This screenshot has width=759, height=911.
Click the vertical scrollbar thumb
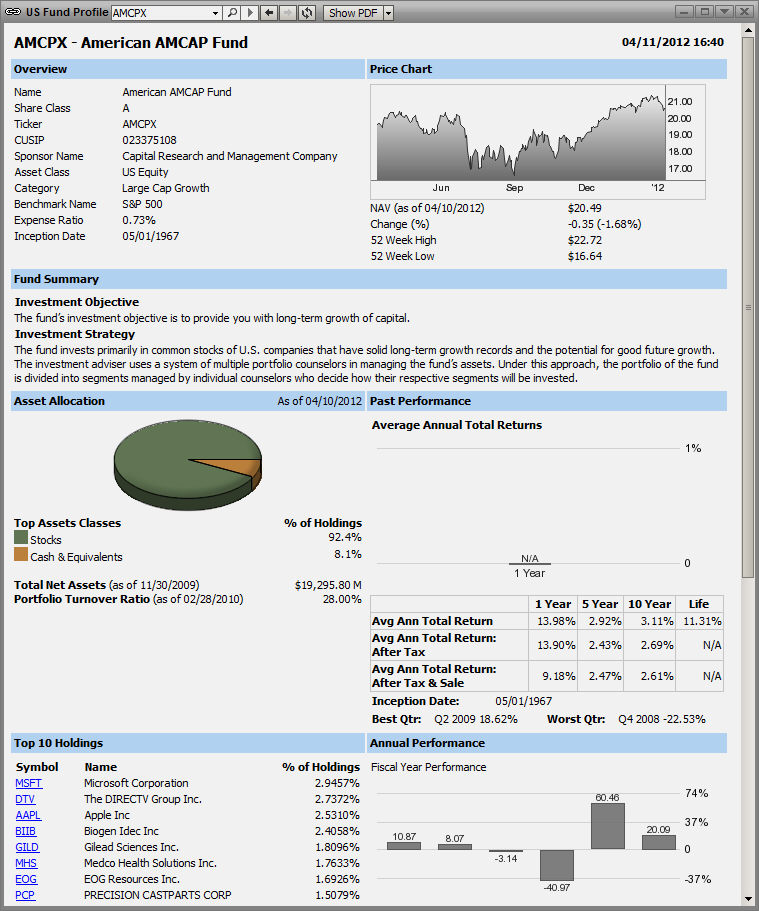click(x=748, y=306)
